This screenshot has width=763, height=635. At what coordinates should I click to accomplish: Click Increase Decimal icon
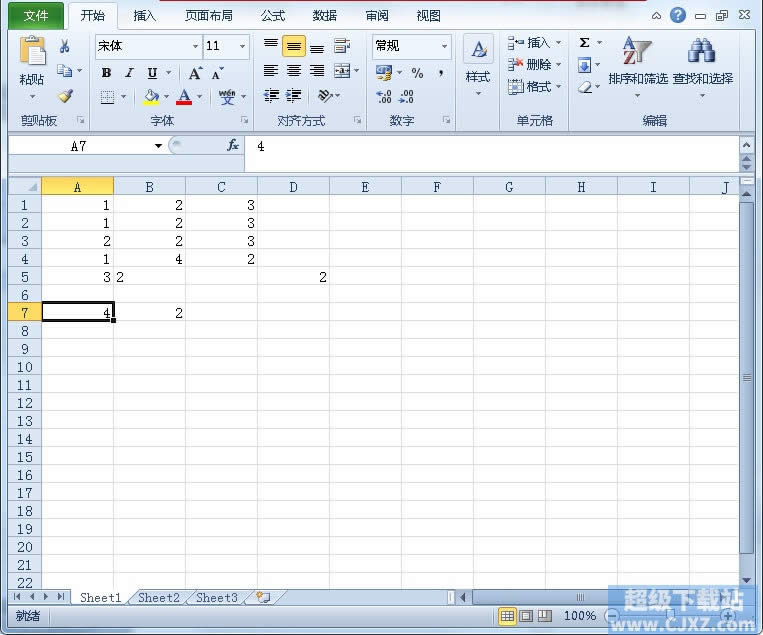pyautogui.click(x=383, y=96)
